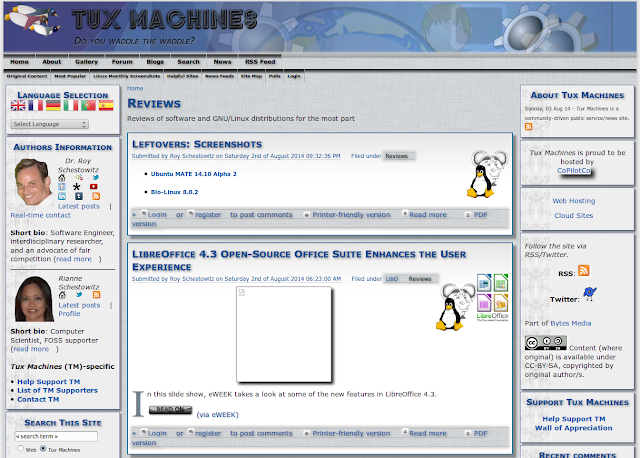
Task: Open Dr. Roy's RSS feed icon
Action: pos(96,196)
